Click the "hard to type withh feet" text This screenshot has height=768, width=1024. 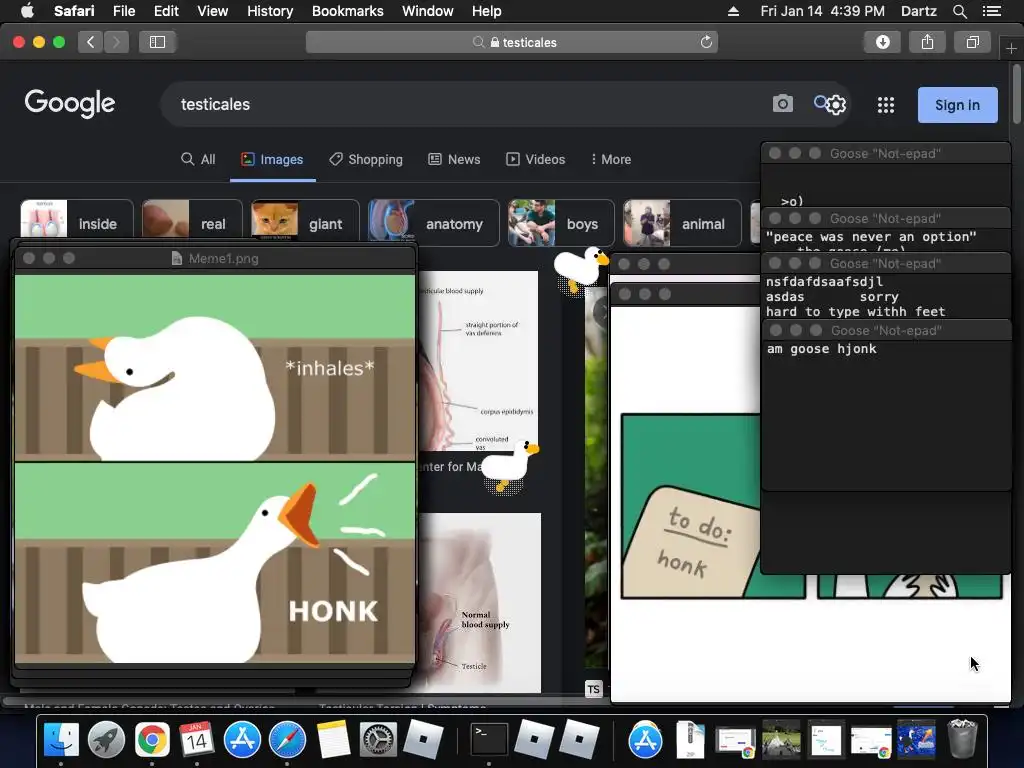coord(856,312)
